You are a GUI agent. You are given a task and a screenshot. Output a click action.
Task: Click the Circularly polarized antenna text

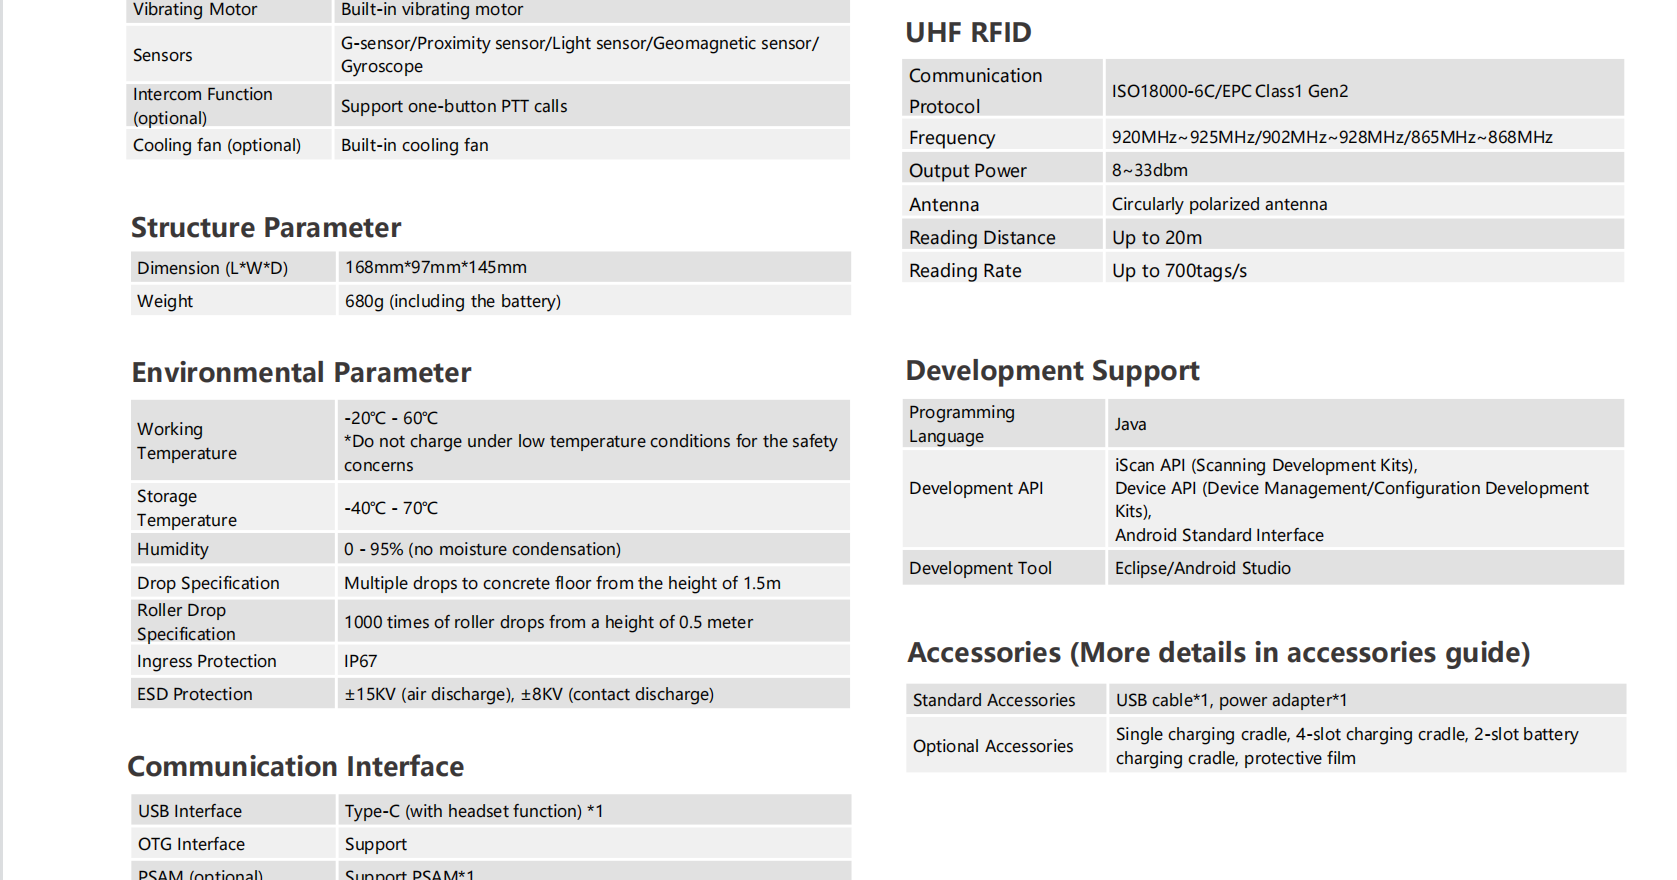point(1219,204)
